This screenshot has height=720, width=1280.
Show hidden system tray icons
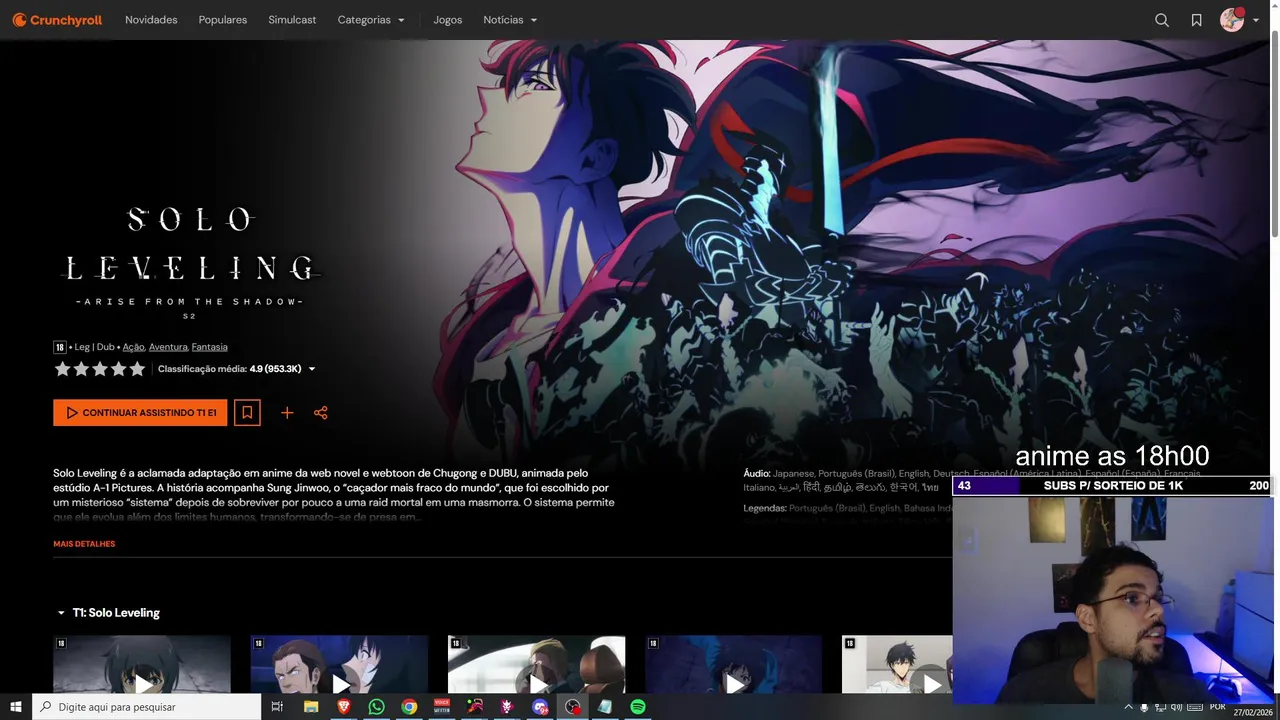click(x=1129, y=707)
